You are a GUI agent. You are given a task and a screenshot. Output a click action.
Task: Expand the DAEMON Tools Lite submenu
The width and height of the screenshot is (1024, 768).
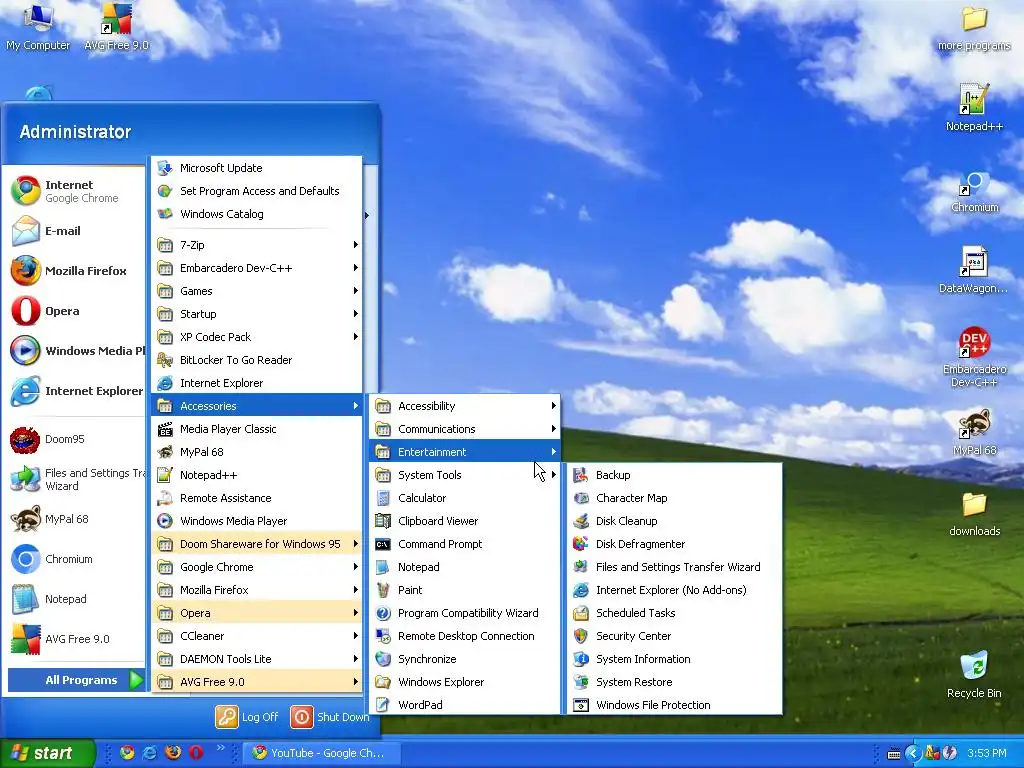click(257, 659)
